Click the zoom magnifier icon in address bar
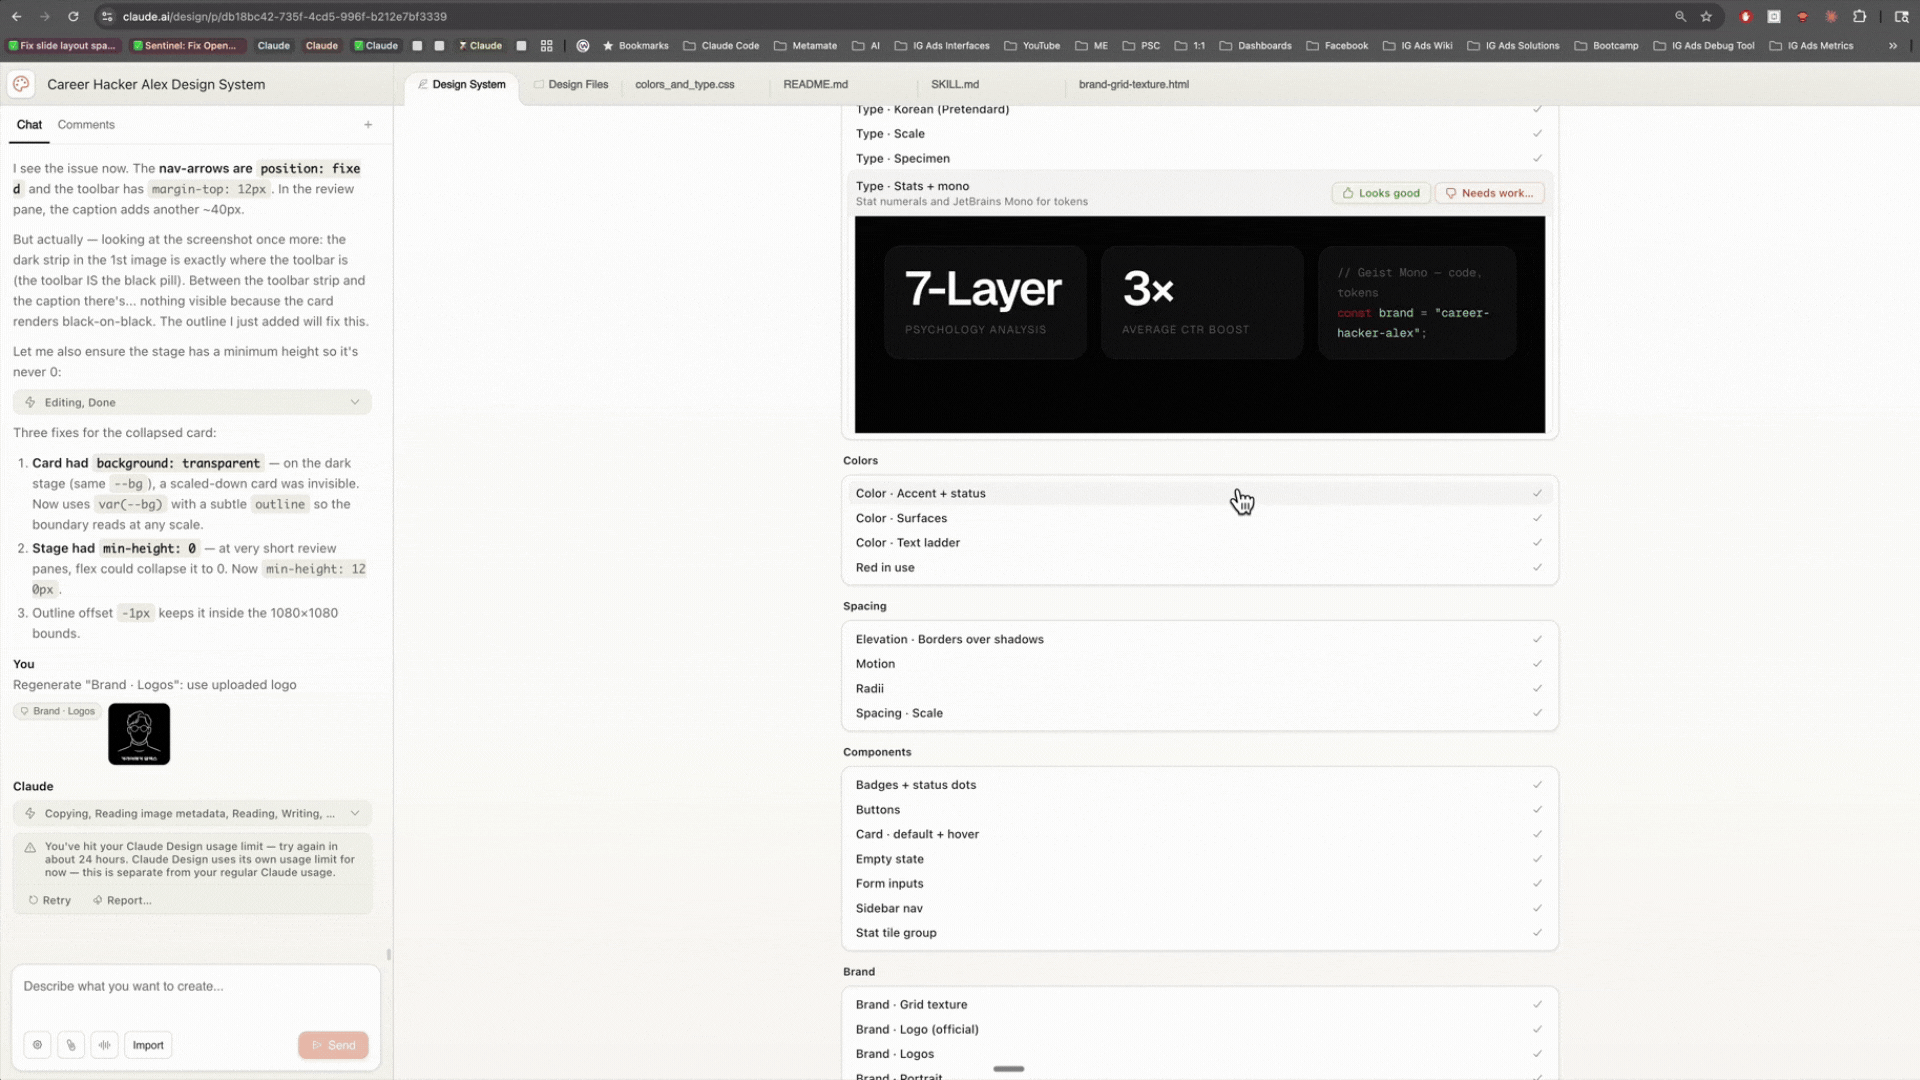Image resolution: width=1920 pixels, height=1080 pixels. pyautogui.click(x=1680, y=16)
